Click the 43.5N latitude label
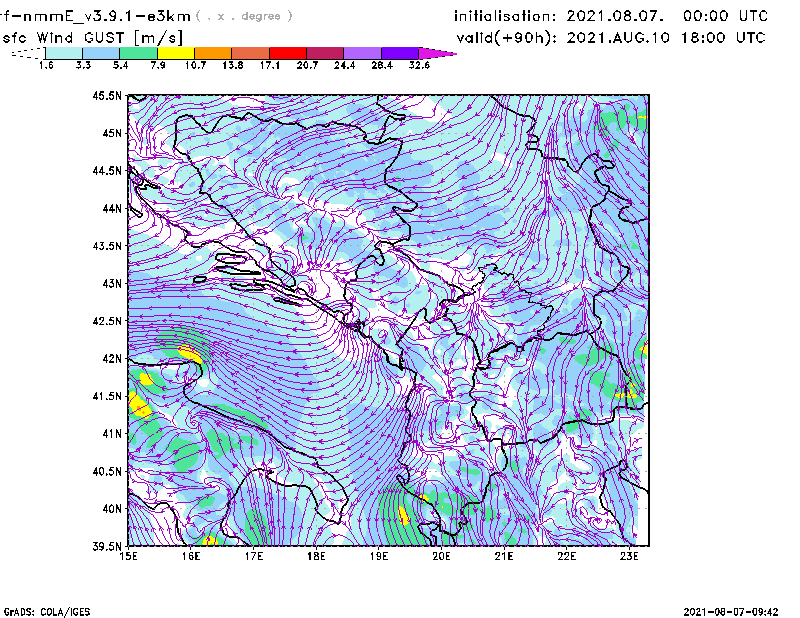 tap(107, 245)
